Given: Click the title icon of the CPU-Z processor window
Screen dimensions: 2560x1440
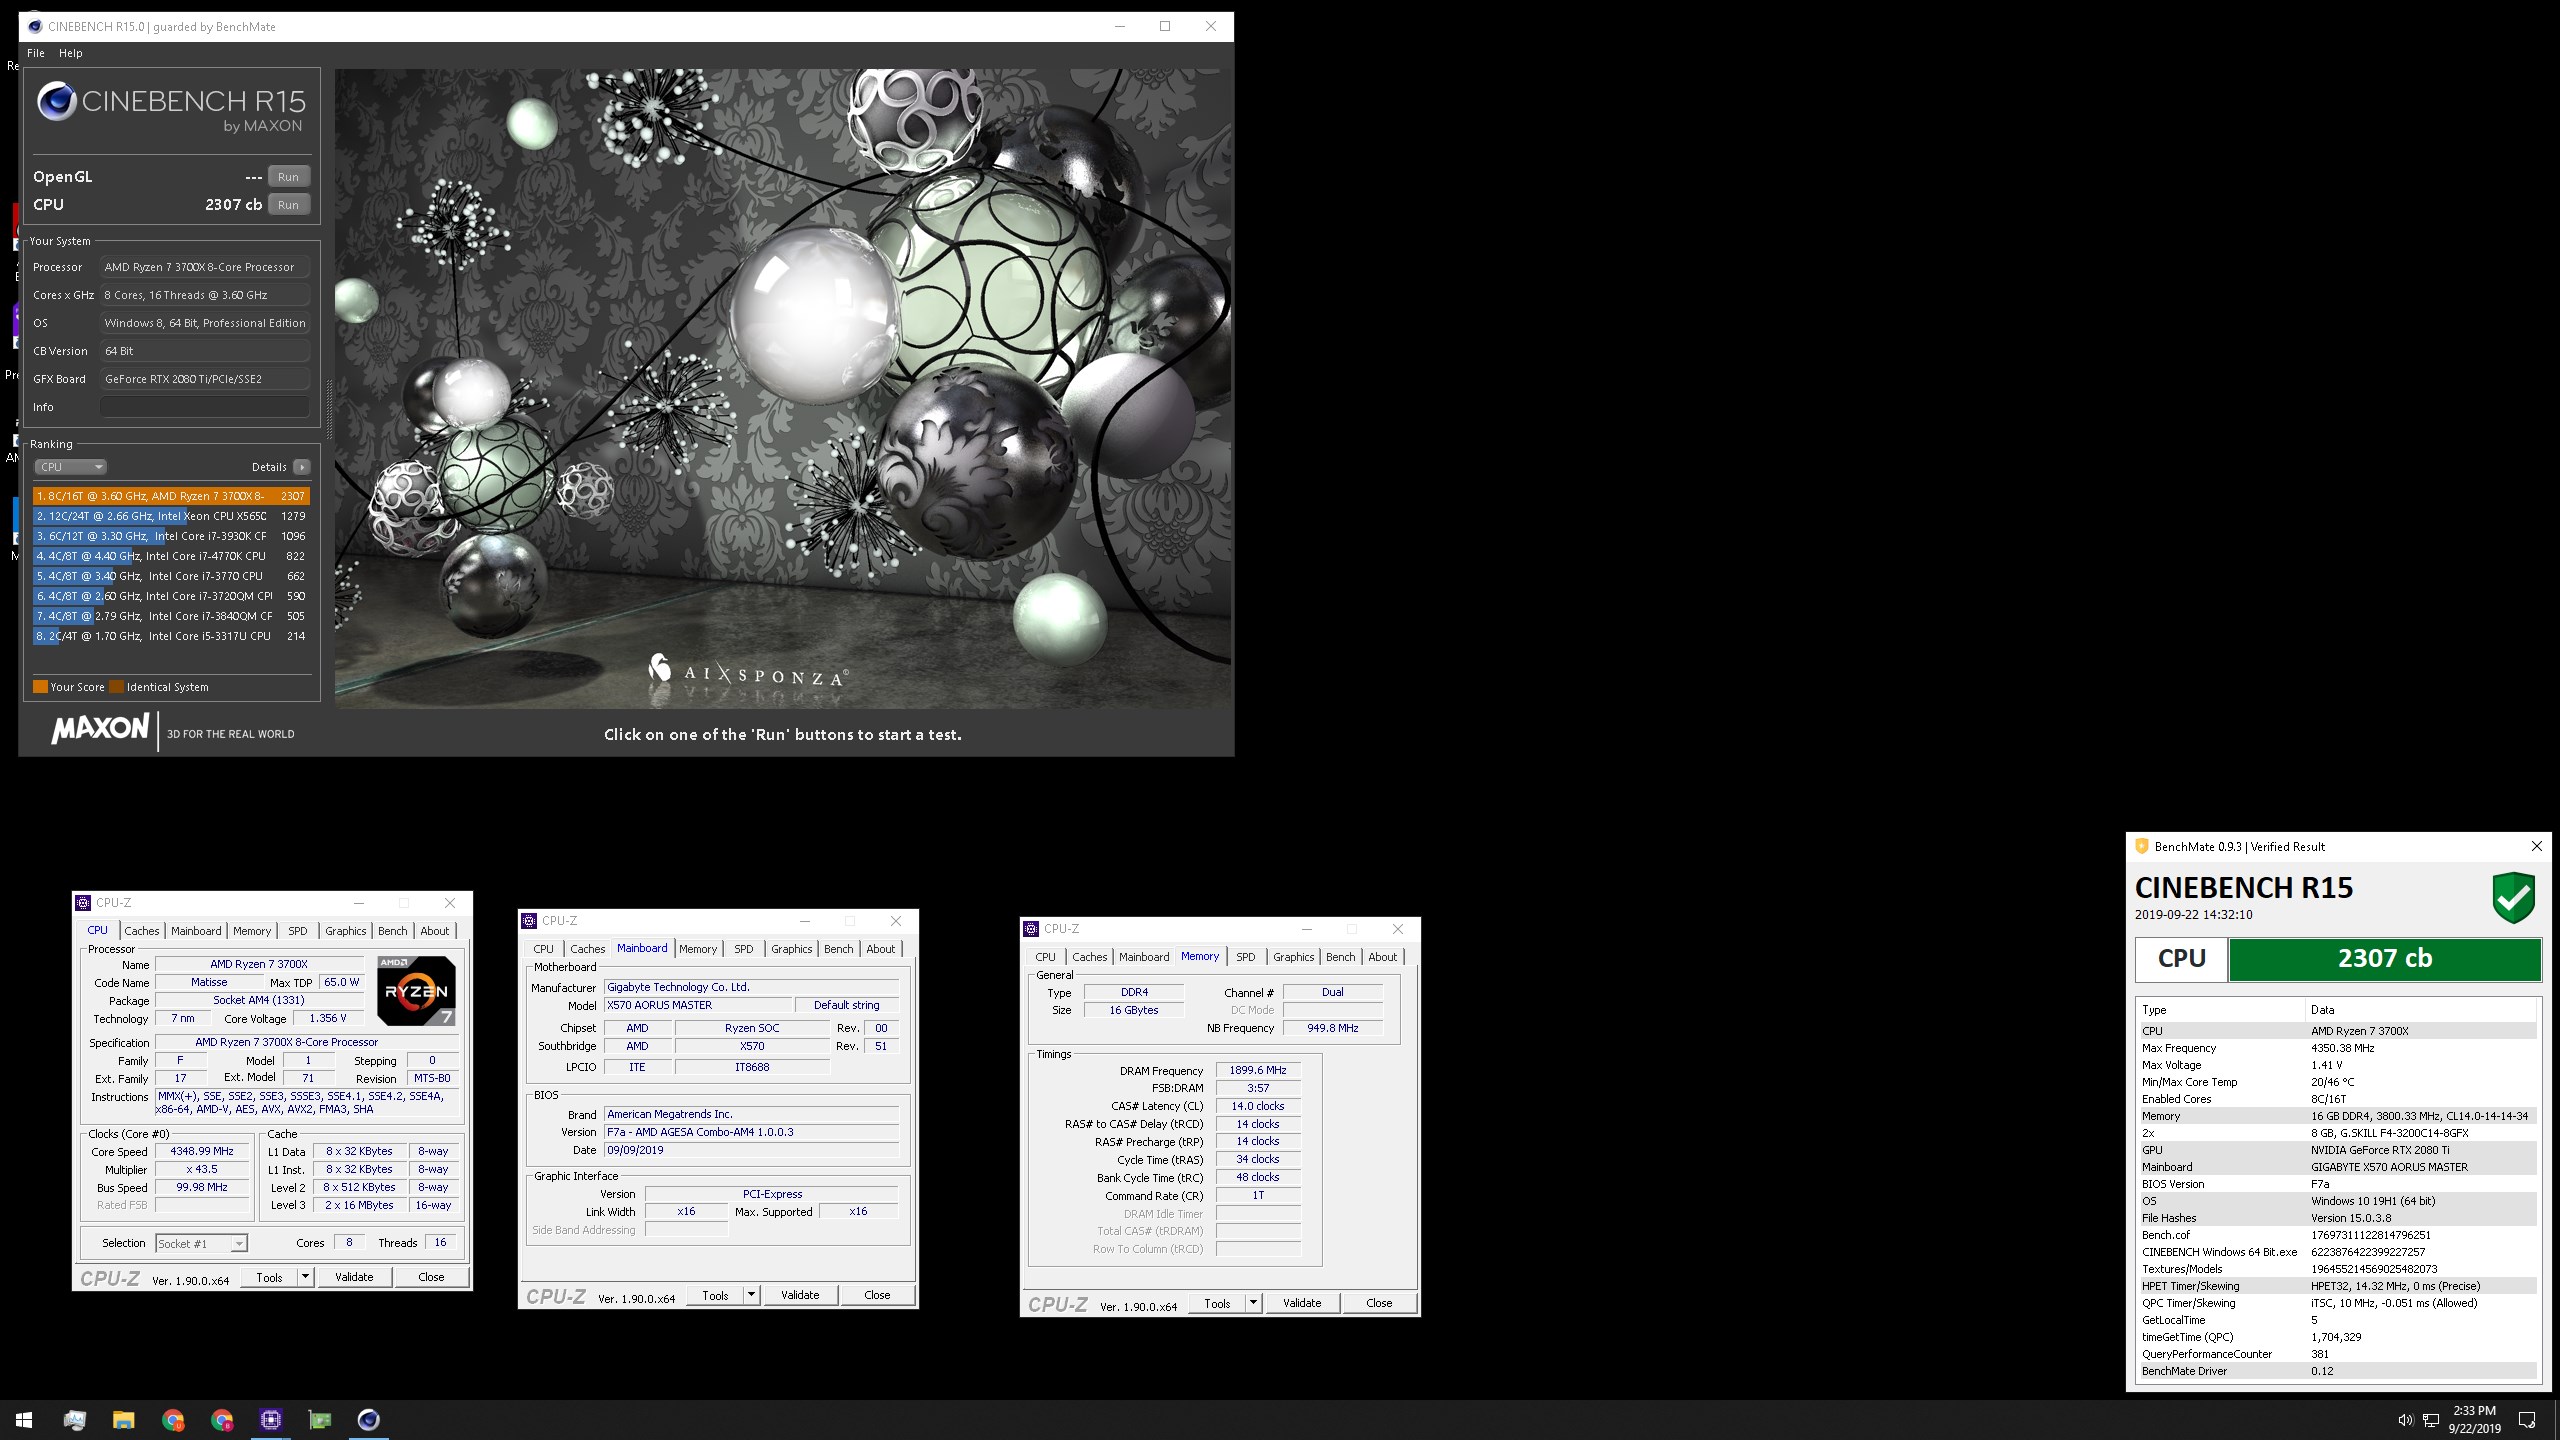Looking at the screenshot, I should (x=83, y=903).
